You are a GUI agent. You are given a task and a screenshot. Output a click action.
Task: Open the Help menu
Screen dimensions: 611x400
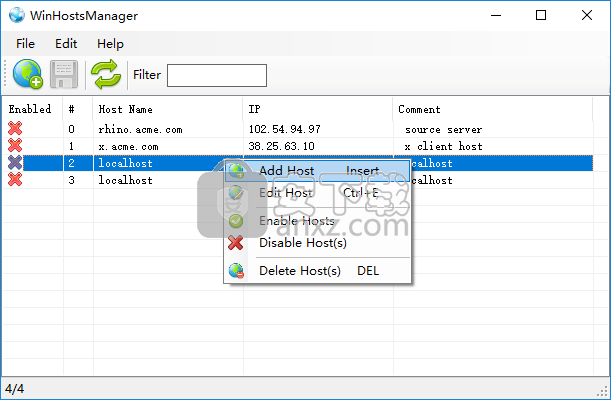(110, 44)
